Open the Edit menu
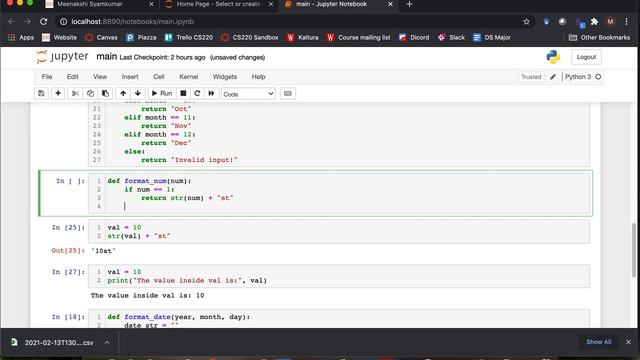This screenshot has height=360, width=640. (x=73, y=77)
